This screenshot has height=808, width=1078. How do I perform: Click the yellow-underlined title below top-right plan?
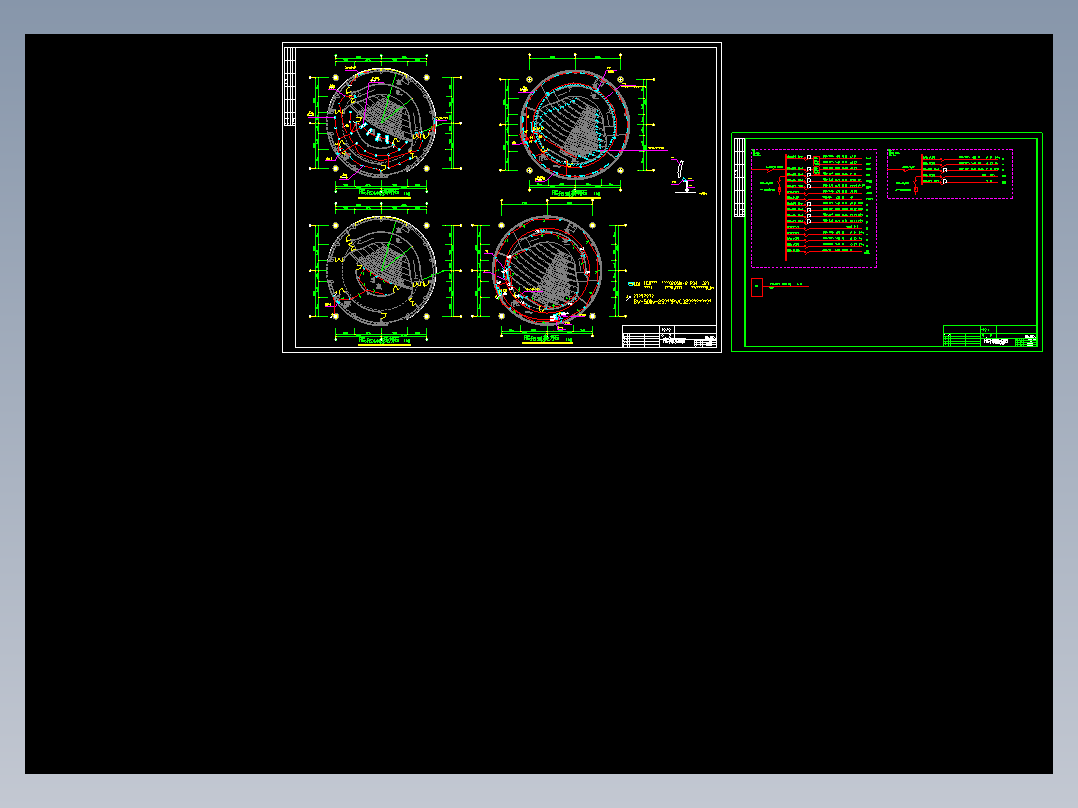pos(576,195)
